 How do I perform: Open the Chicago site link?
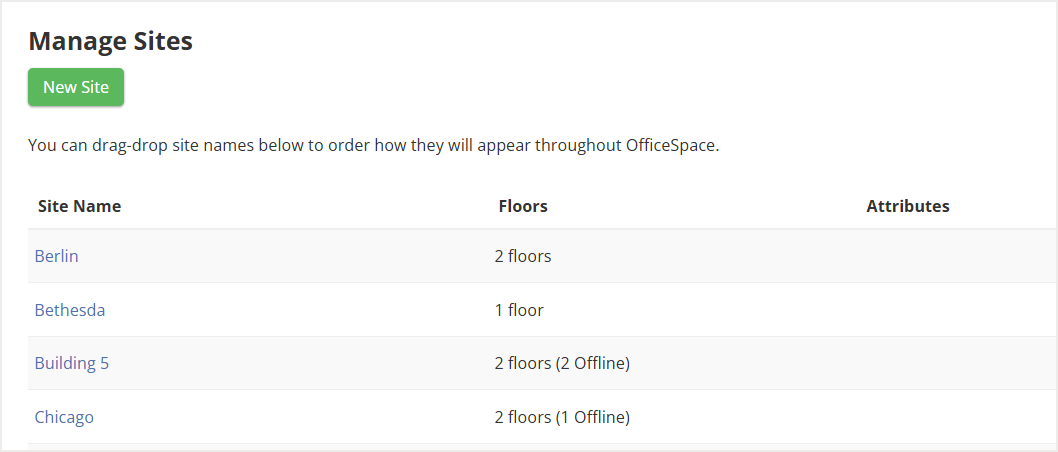tap(64, 417)
